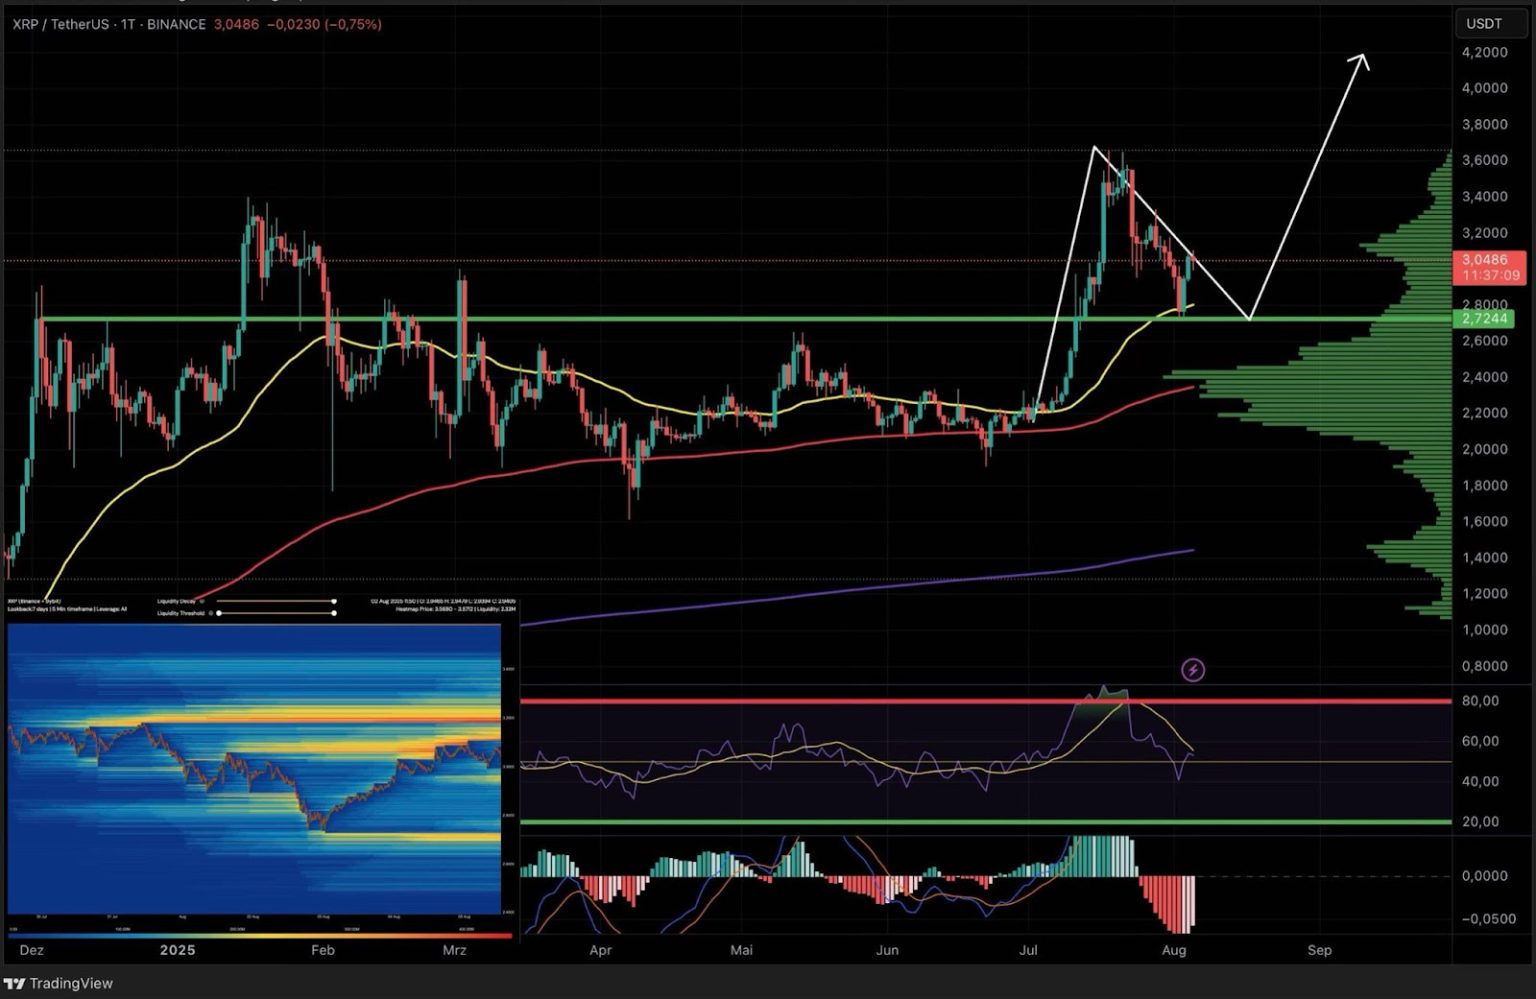Click the Liquidity Threshold info icon

tap(210, 613)
